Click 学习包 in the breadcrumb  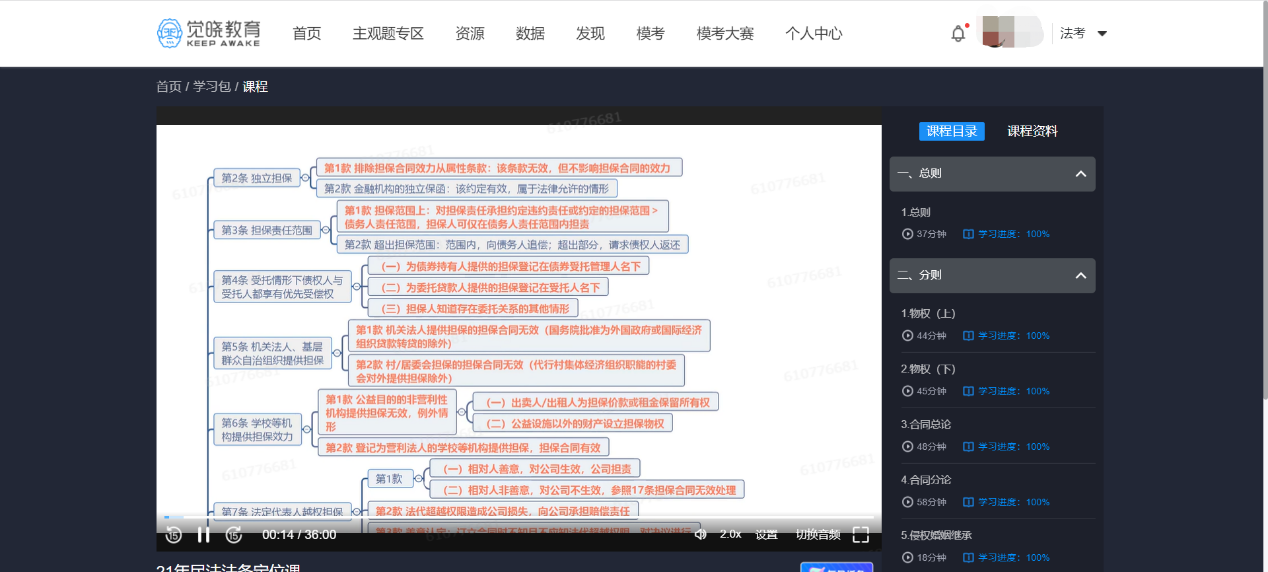coord(212,87)
